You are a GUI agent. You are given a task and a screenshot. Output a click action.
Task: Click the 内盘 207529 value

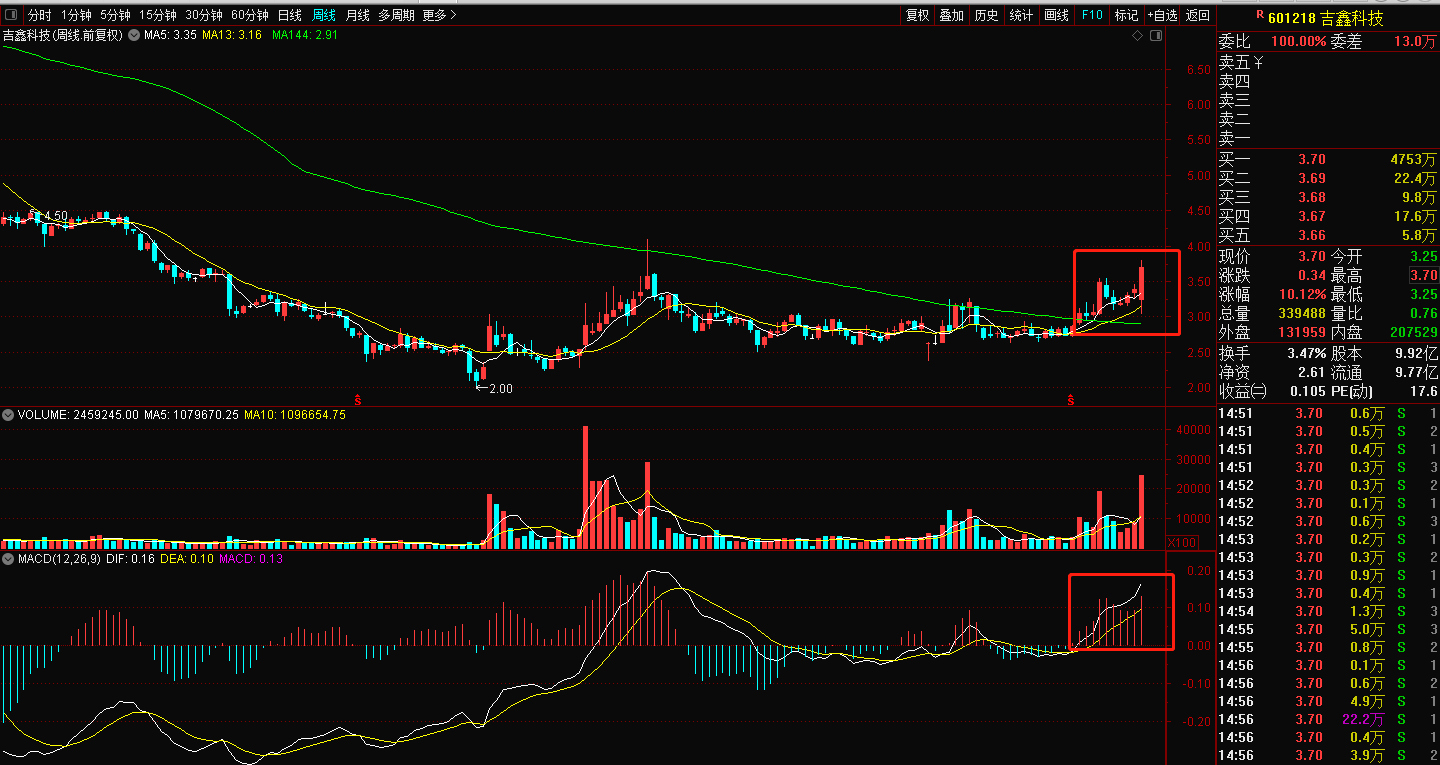click(x=1413, y=332)
